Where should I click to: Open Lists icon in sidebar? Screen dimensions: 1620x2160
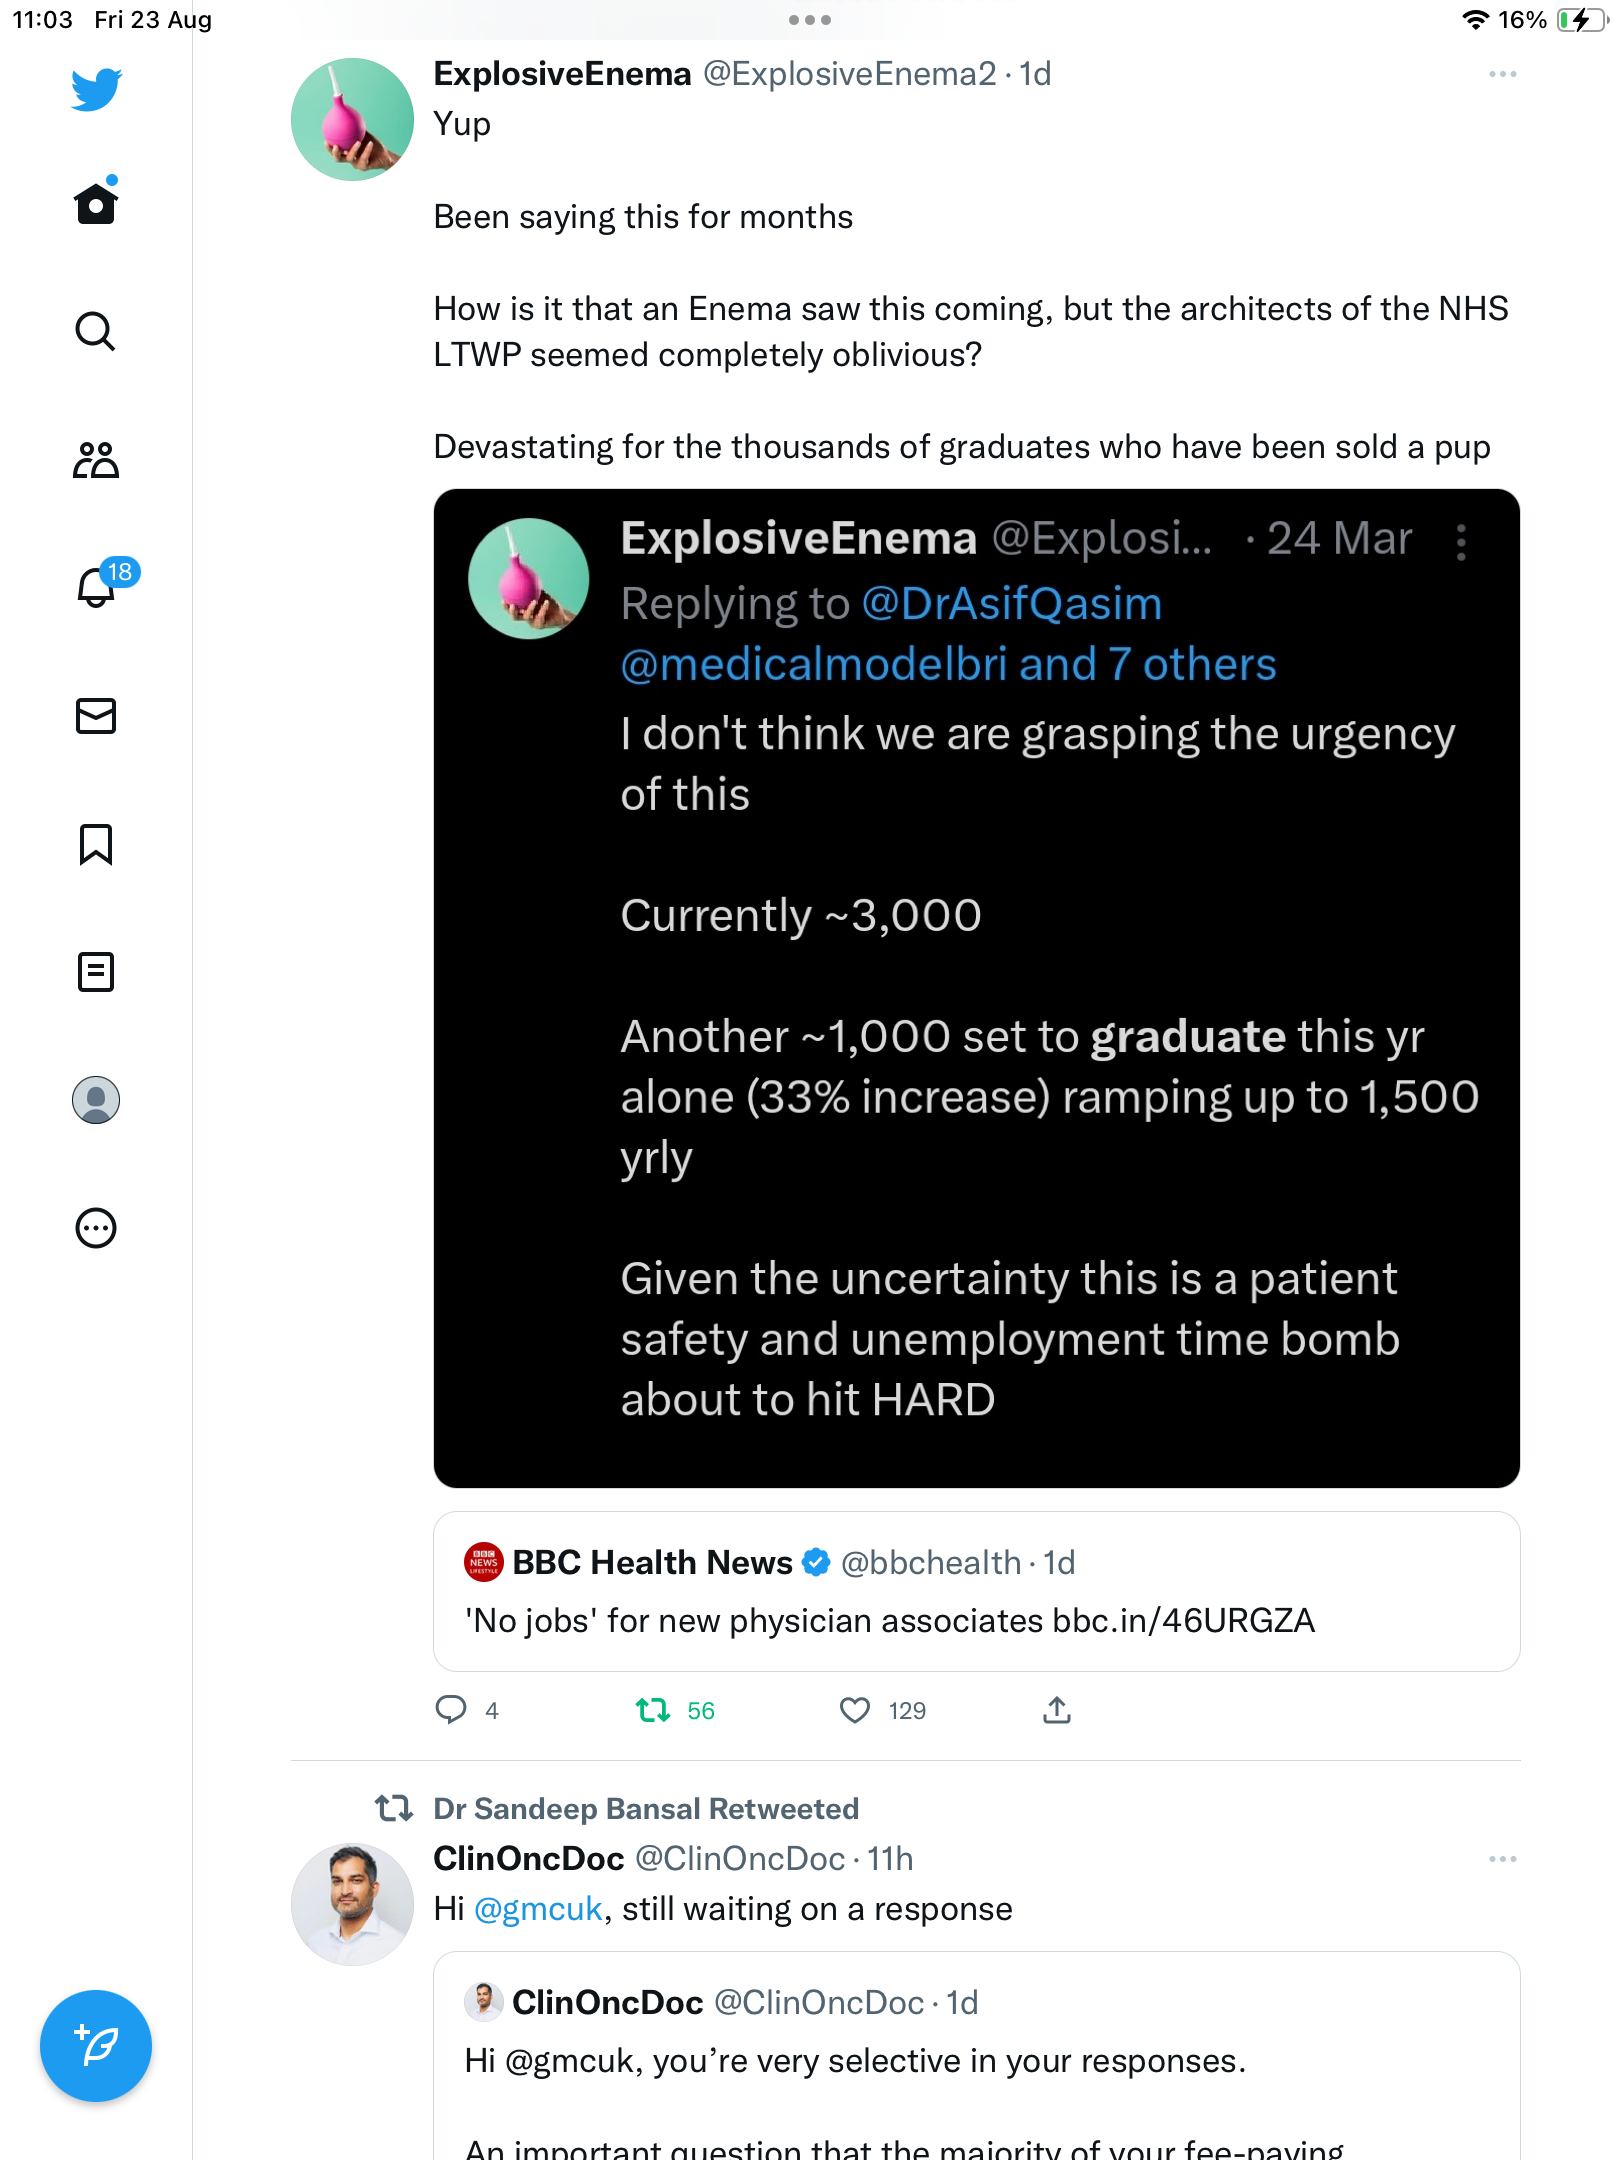coord(96,972)
